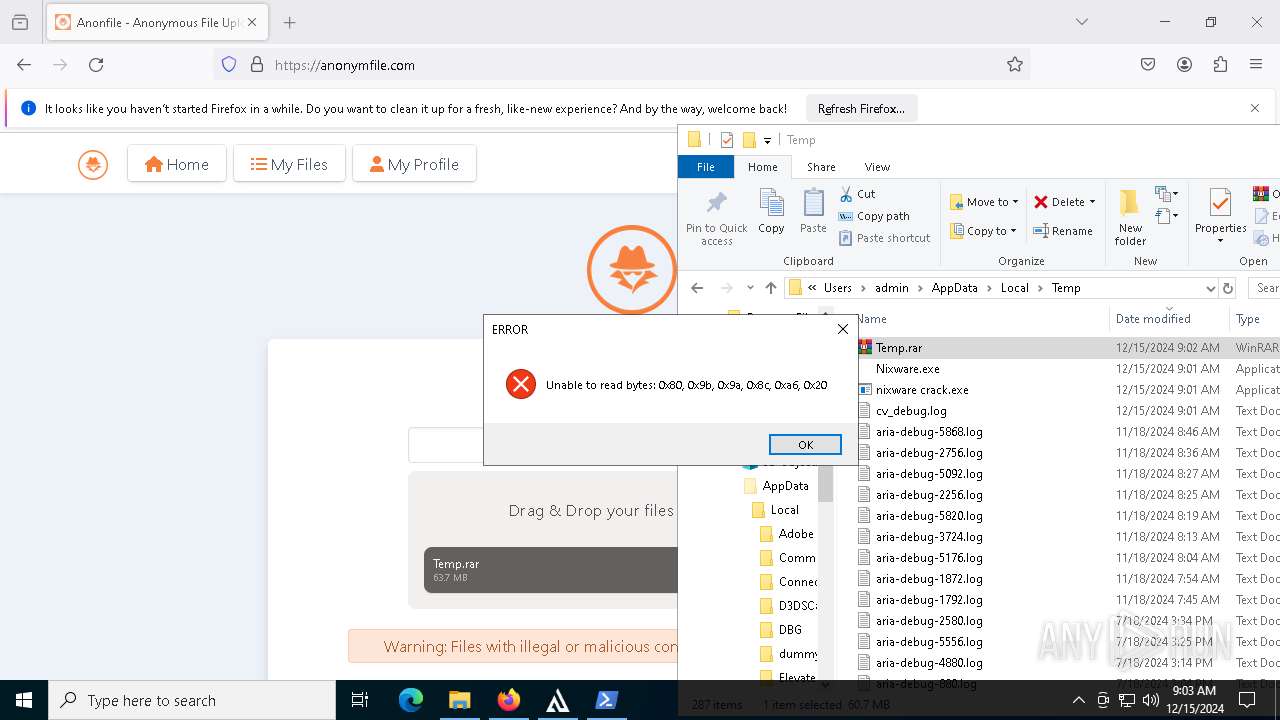Click Paste shortcut in Explorer ribbon

[x=885, y=238]
